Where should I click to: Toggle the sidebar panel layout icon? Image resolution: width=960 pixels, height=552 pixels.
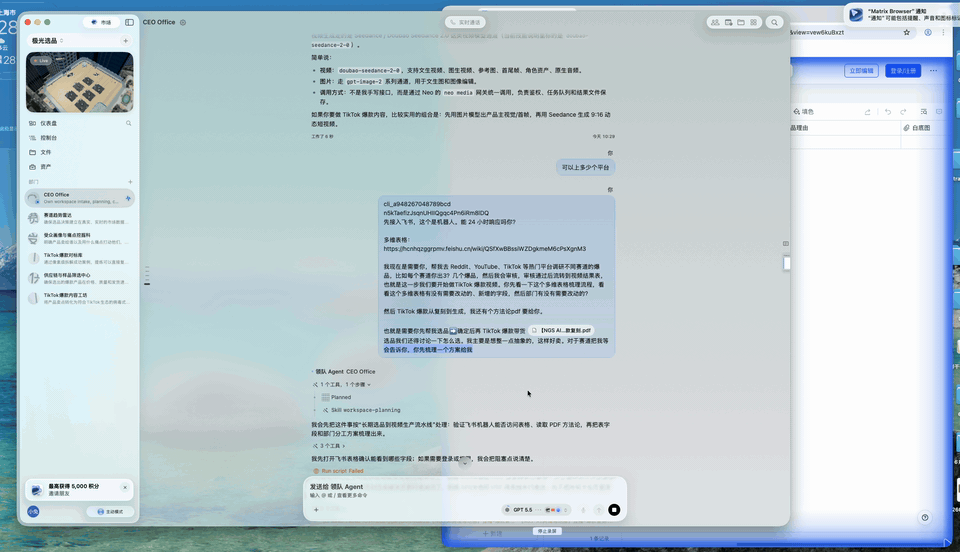tap(129, 22)
